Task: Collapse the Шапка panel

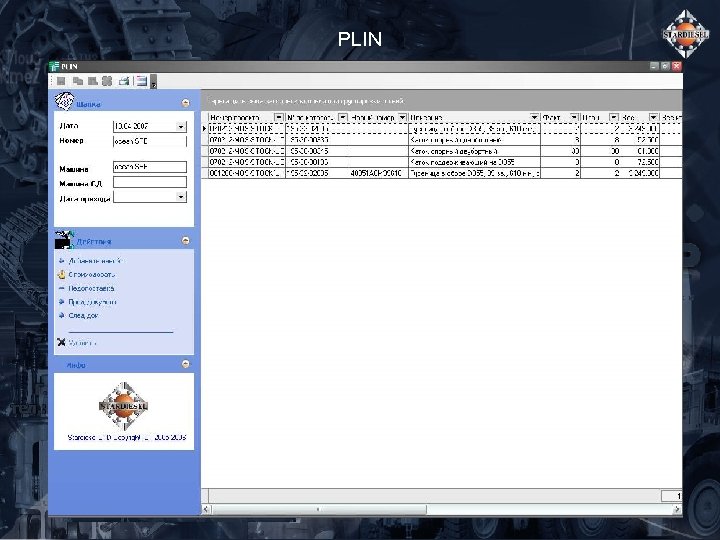Action: (x=186, y=103)
